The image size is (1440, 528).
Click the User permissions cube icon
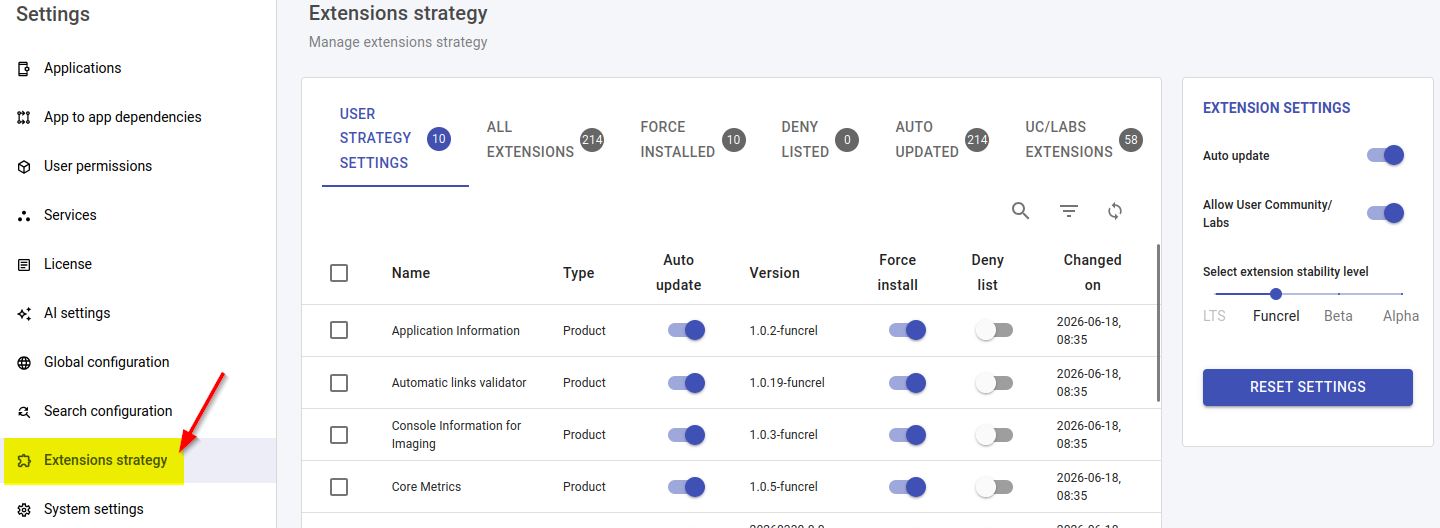[x=24, y=166]
